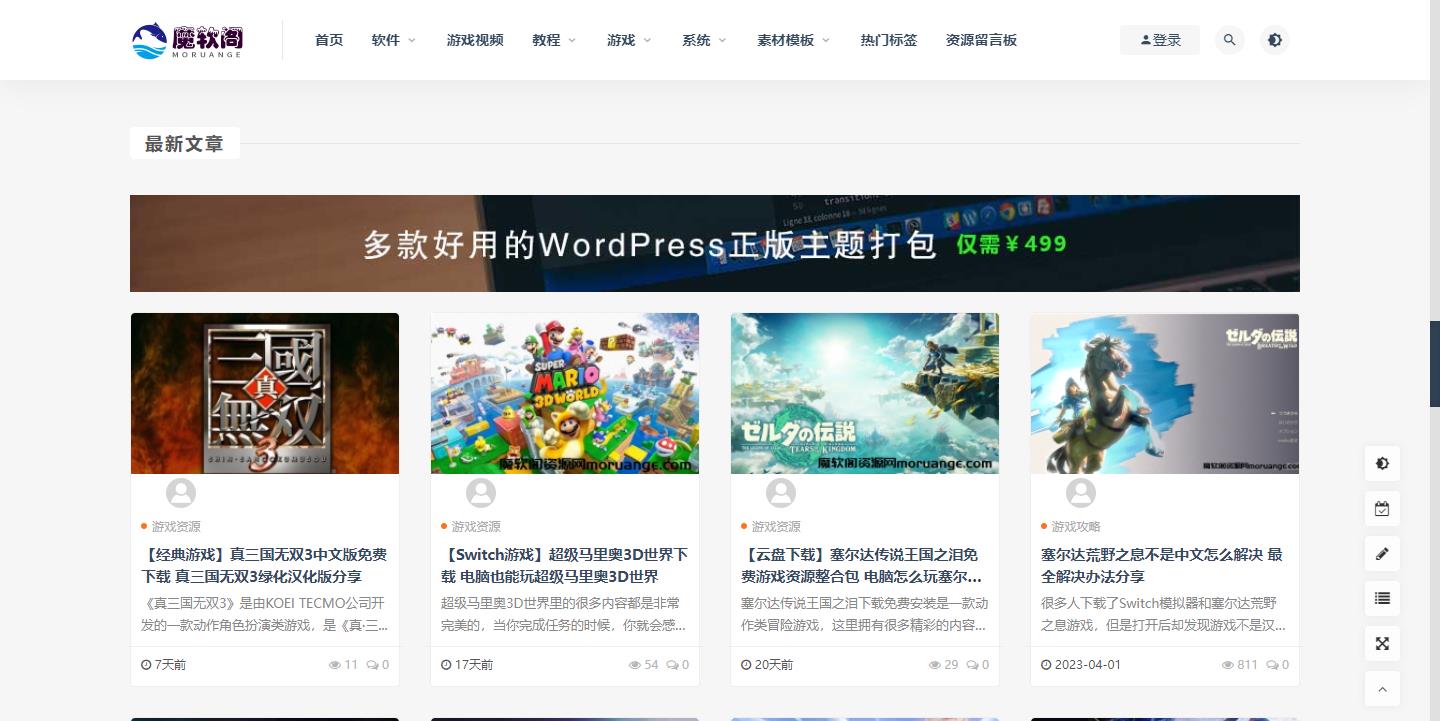Click the 魔软阁 site logo
This screenshot has height=721, width=1440.
coord(188,40)
